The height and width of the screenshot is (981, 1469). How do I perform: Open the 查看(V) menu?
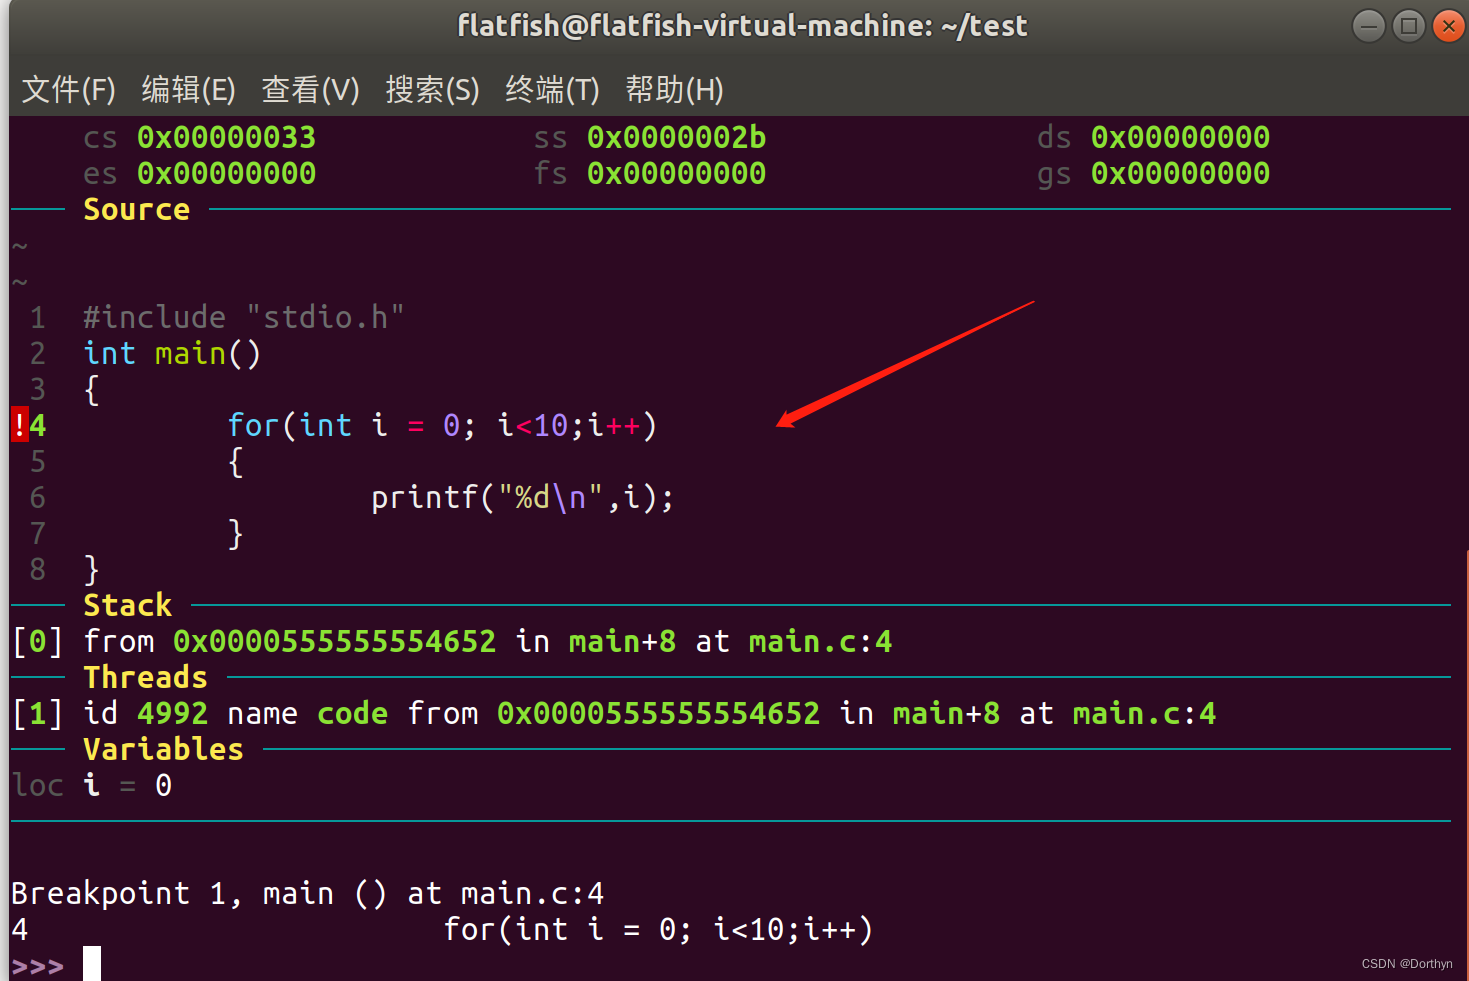point(310,90)
